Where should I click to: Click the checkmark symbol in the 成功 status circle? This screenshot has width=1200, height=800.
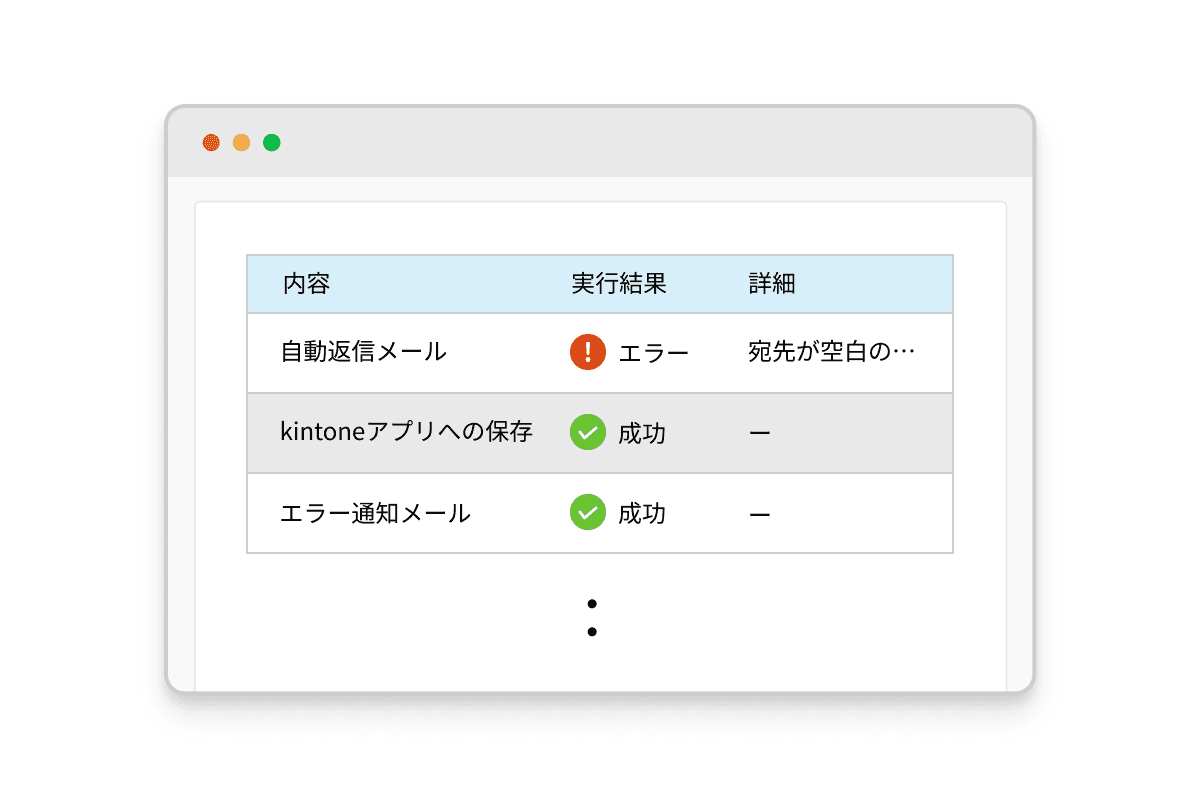click(588, 432)
